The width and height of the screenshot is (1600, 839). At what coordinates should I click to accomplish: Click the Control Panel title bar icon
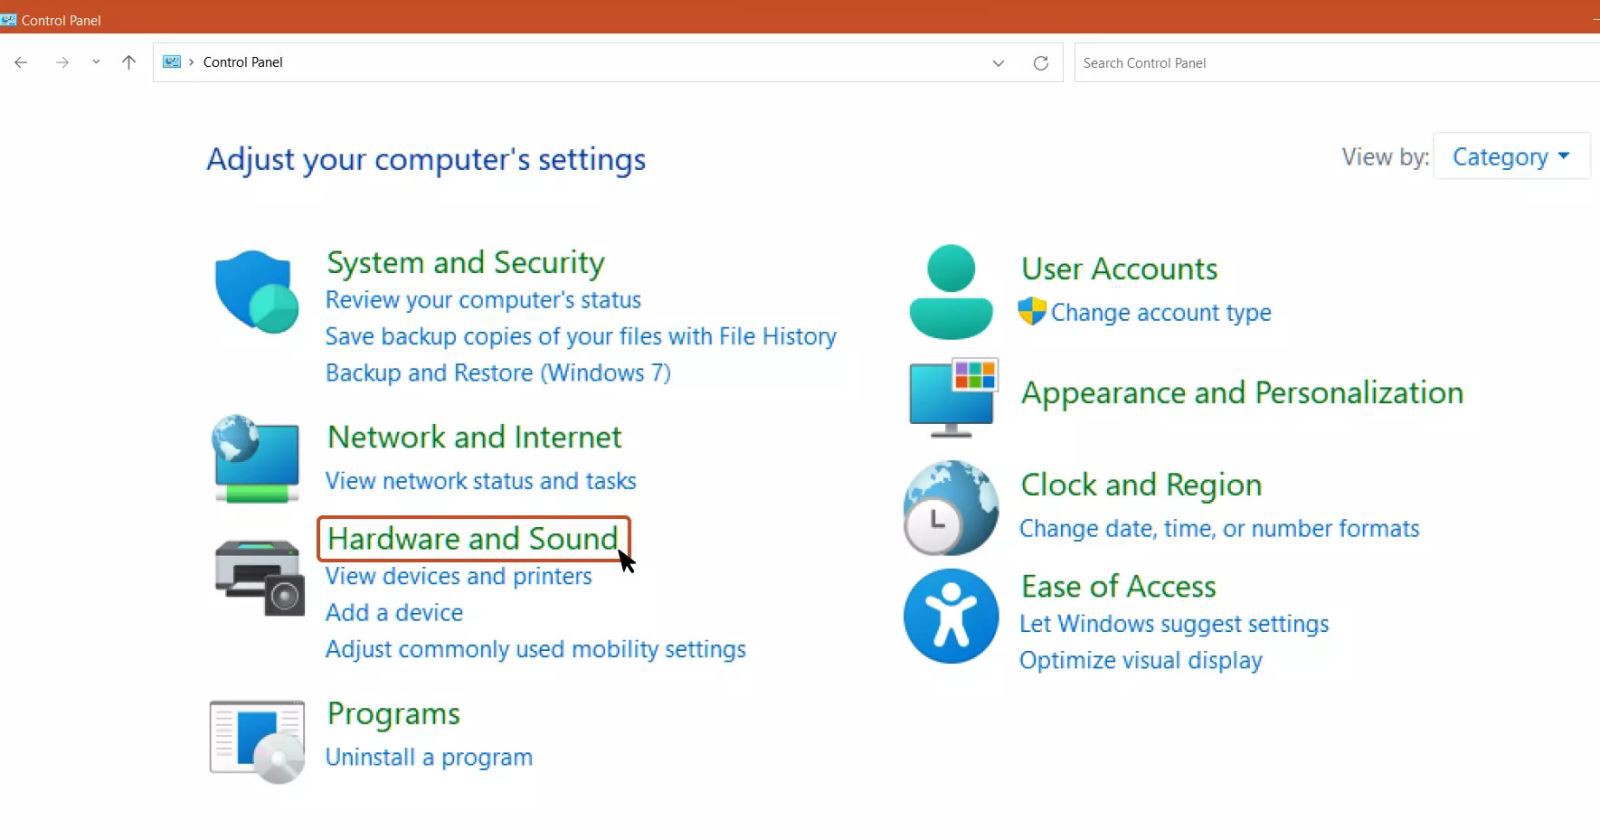click(9, 19)
